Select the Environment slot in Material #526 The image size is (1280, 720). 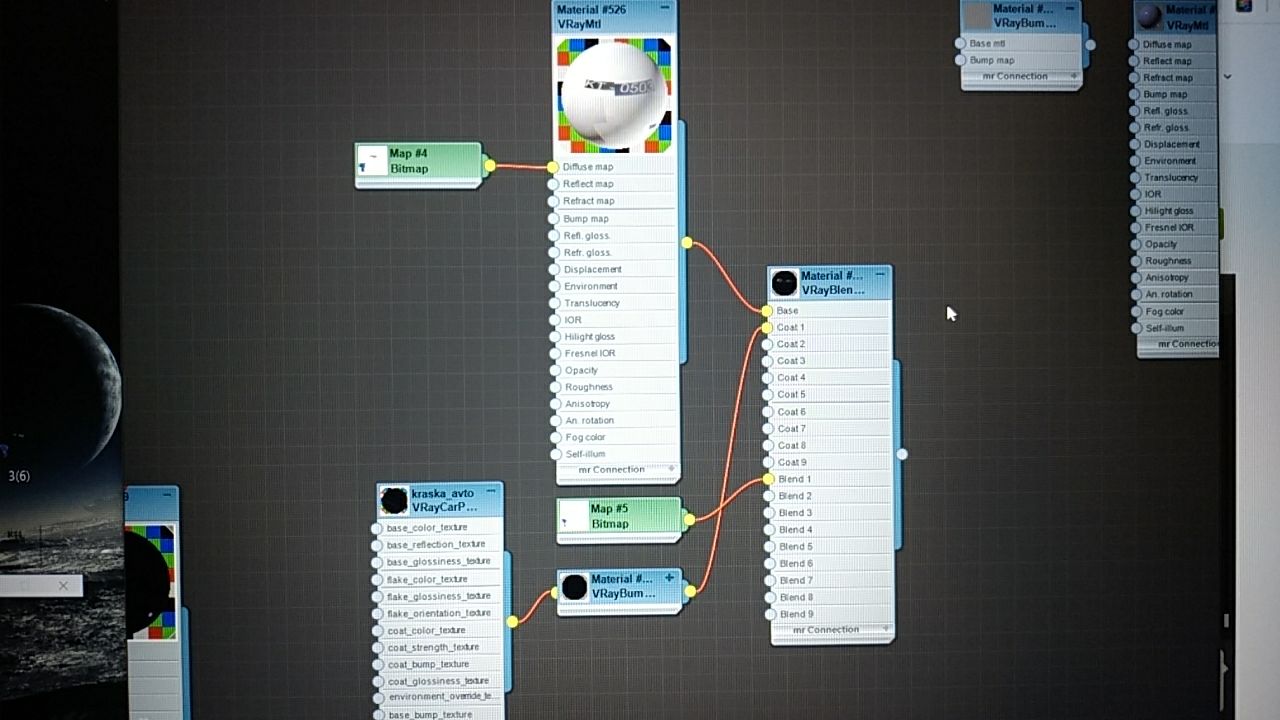pyautogui.click(x=616, y=286)
